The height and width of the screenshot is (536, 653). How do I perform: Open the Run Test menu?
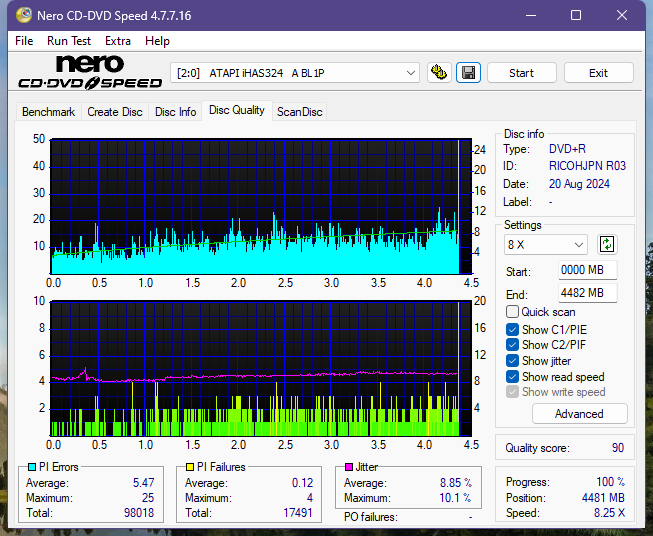click(x=69, y=41)
